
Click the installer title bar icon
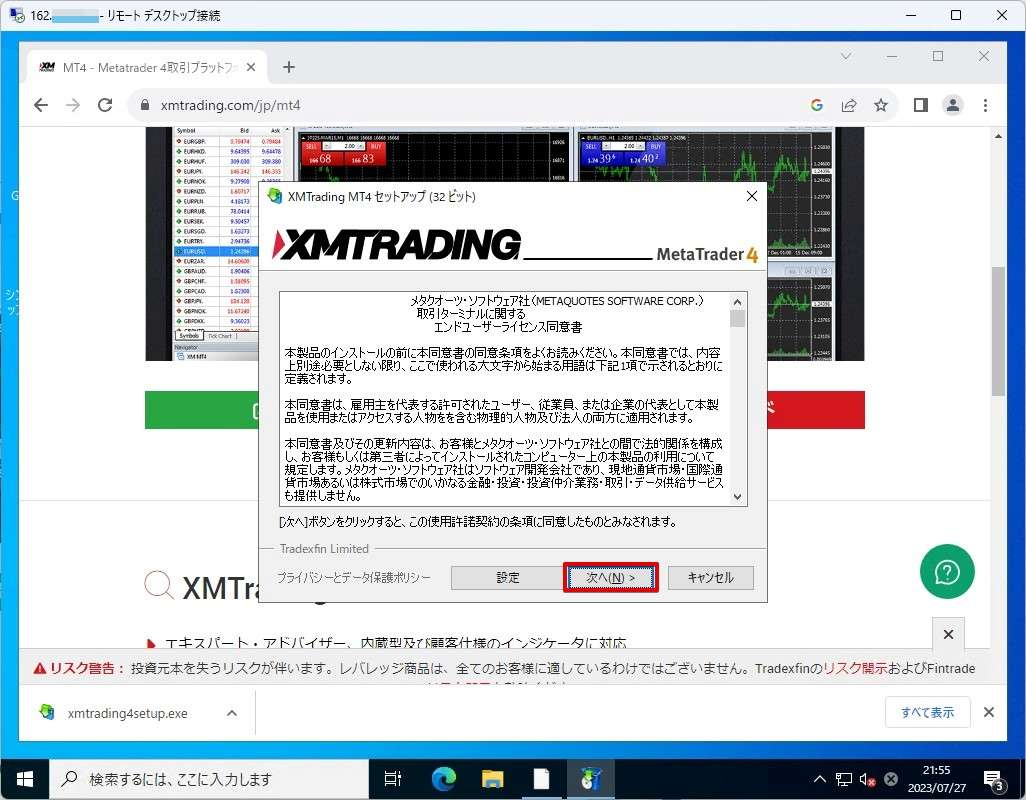pyautogui.click(x=275, y=196)
